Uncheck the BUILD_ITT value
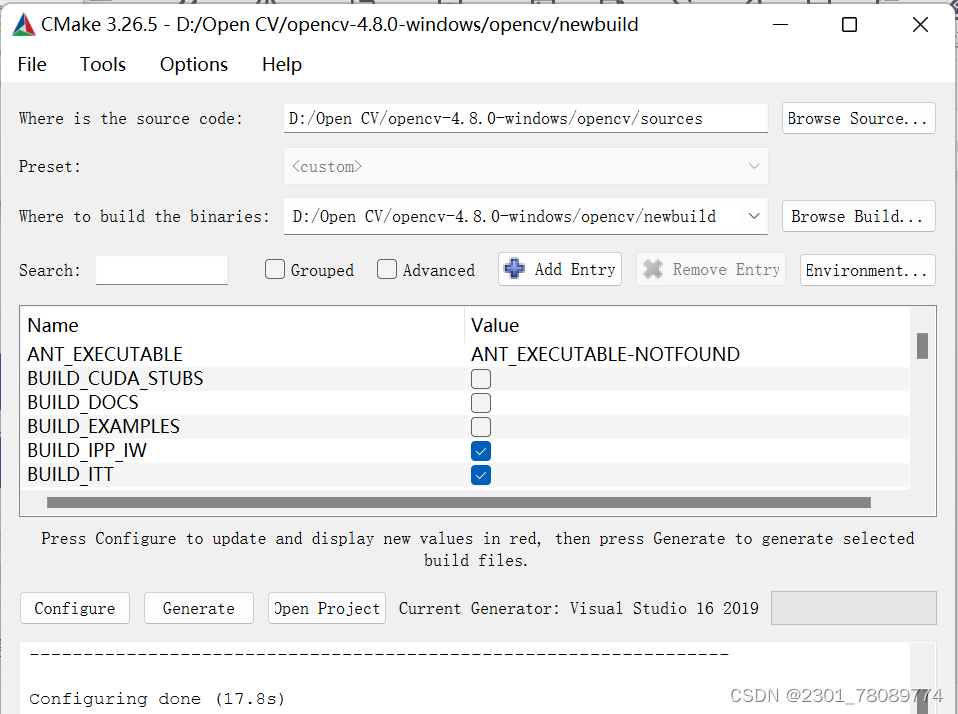 pyautogui.click(x=481, y=474)
